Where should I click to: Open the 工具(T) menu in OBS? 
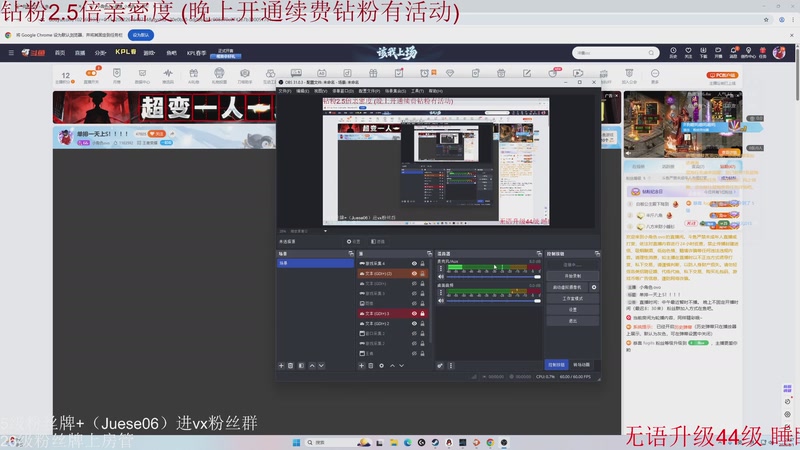point(417,91)
